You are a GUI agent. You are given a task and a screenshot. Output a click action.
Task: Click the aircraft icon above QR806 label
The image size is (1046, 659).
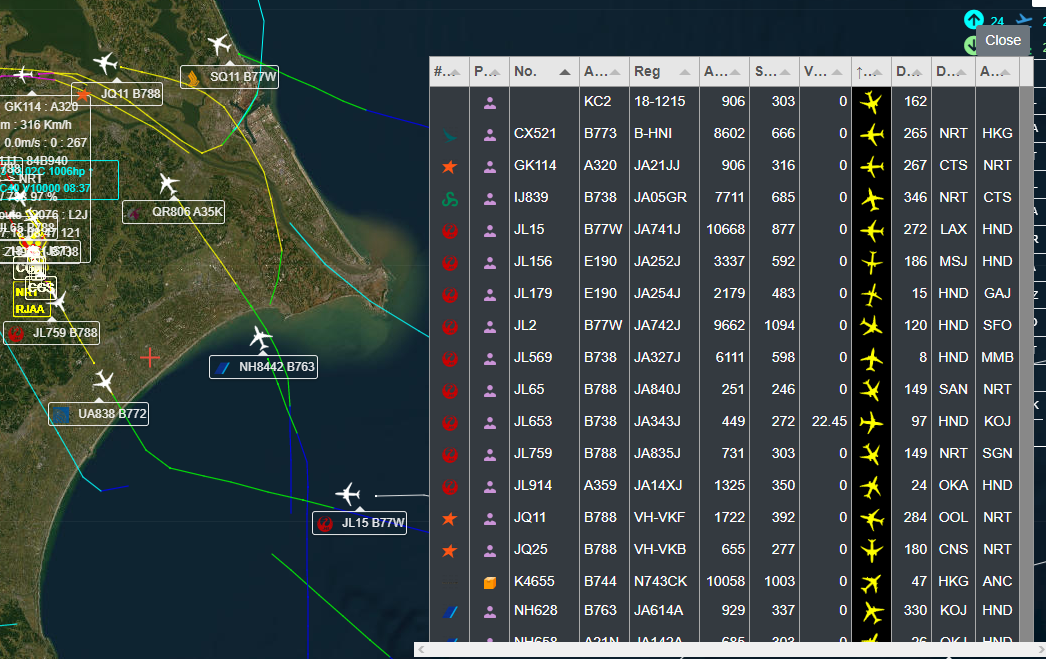(169, 183)
